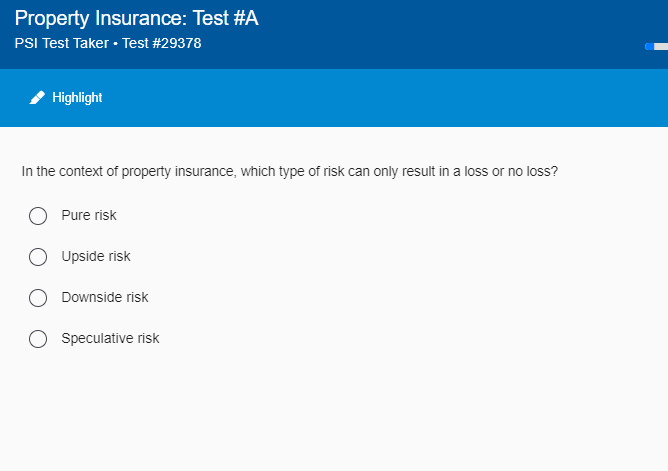Activate the Highlight tool label

pos(77,98)
